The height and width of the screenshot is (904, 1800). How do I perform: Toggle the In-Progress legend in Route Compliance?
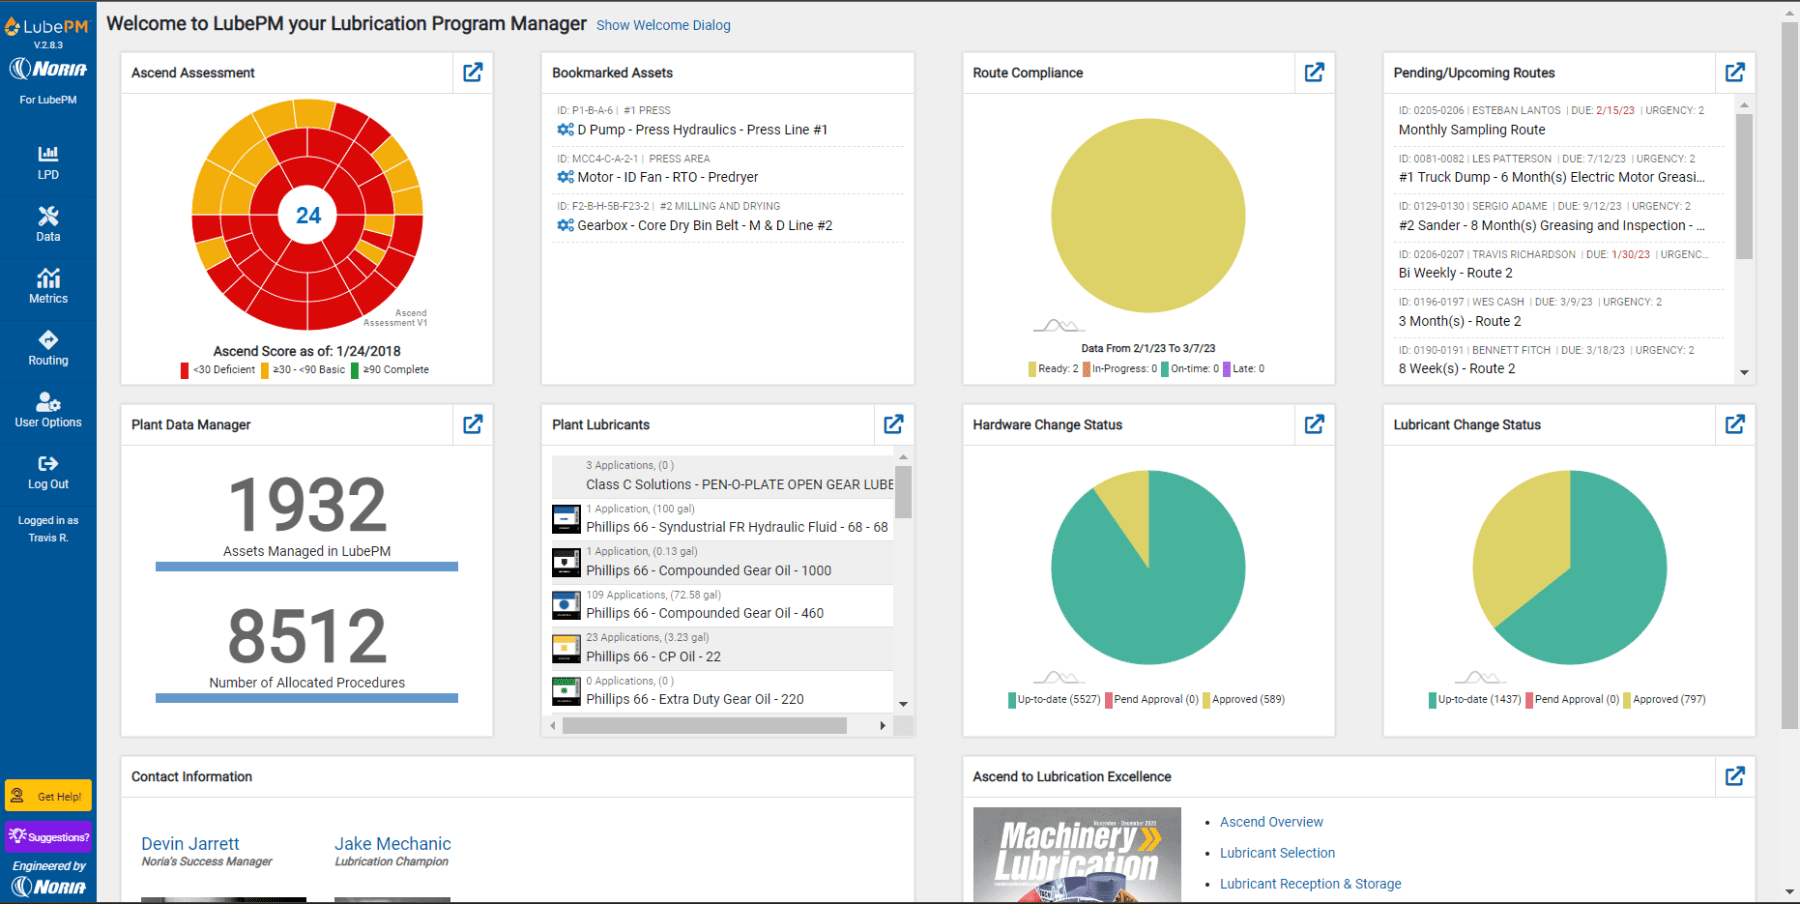(x=1120, y=369)
